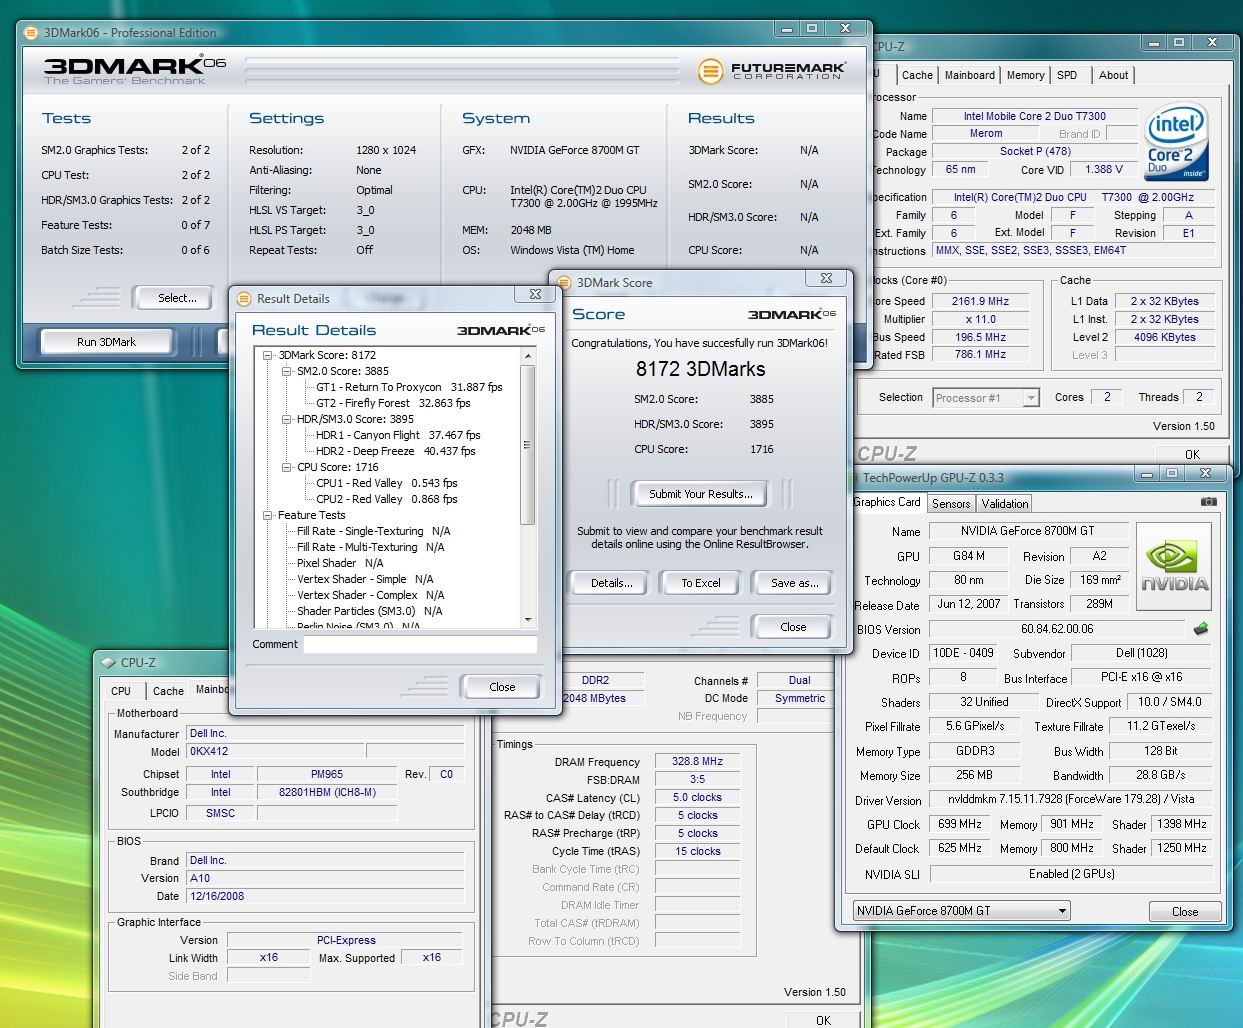This screenshot has height=1028, width=1243.
Task: Click the GPU-Z camera screenshot icon
Action: pyautogui.click(x=1208, y=502)
